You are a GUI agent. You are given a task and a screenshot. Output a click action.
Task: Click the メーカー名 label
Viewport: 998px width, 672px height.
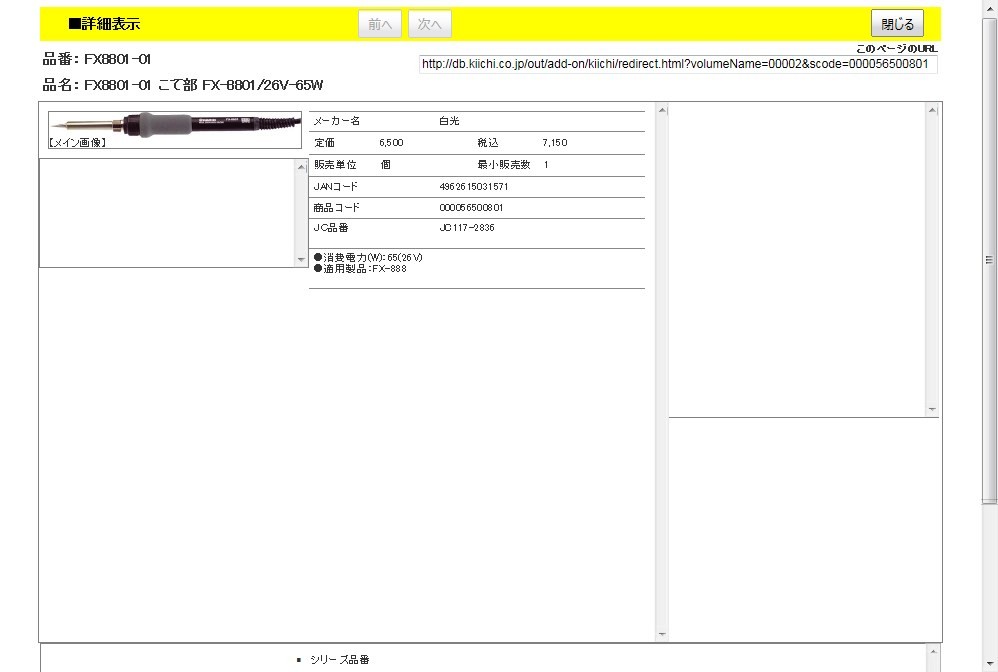pyautogui.click(x=337, y=120)
